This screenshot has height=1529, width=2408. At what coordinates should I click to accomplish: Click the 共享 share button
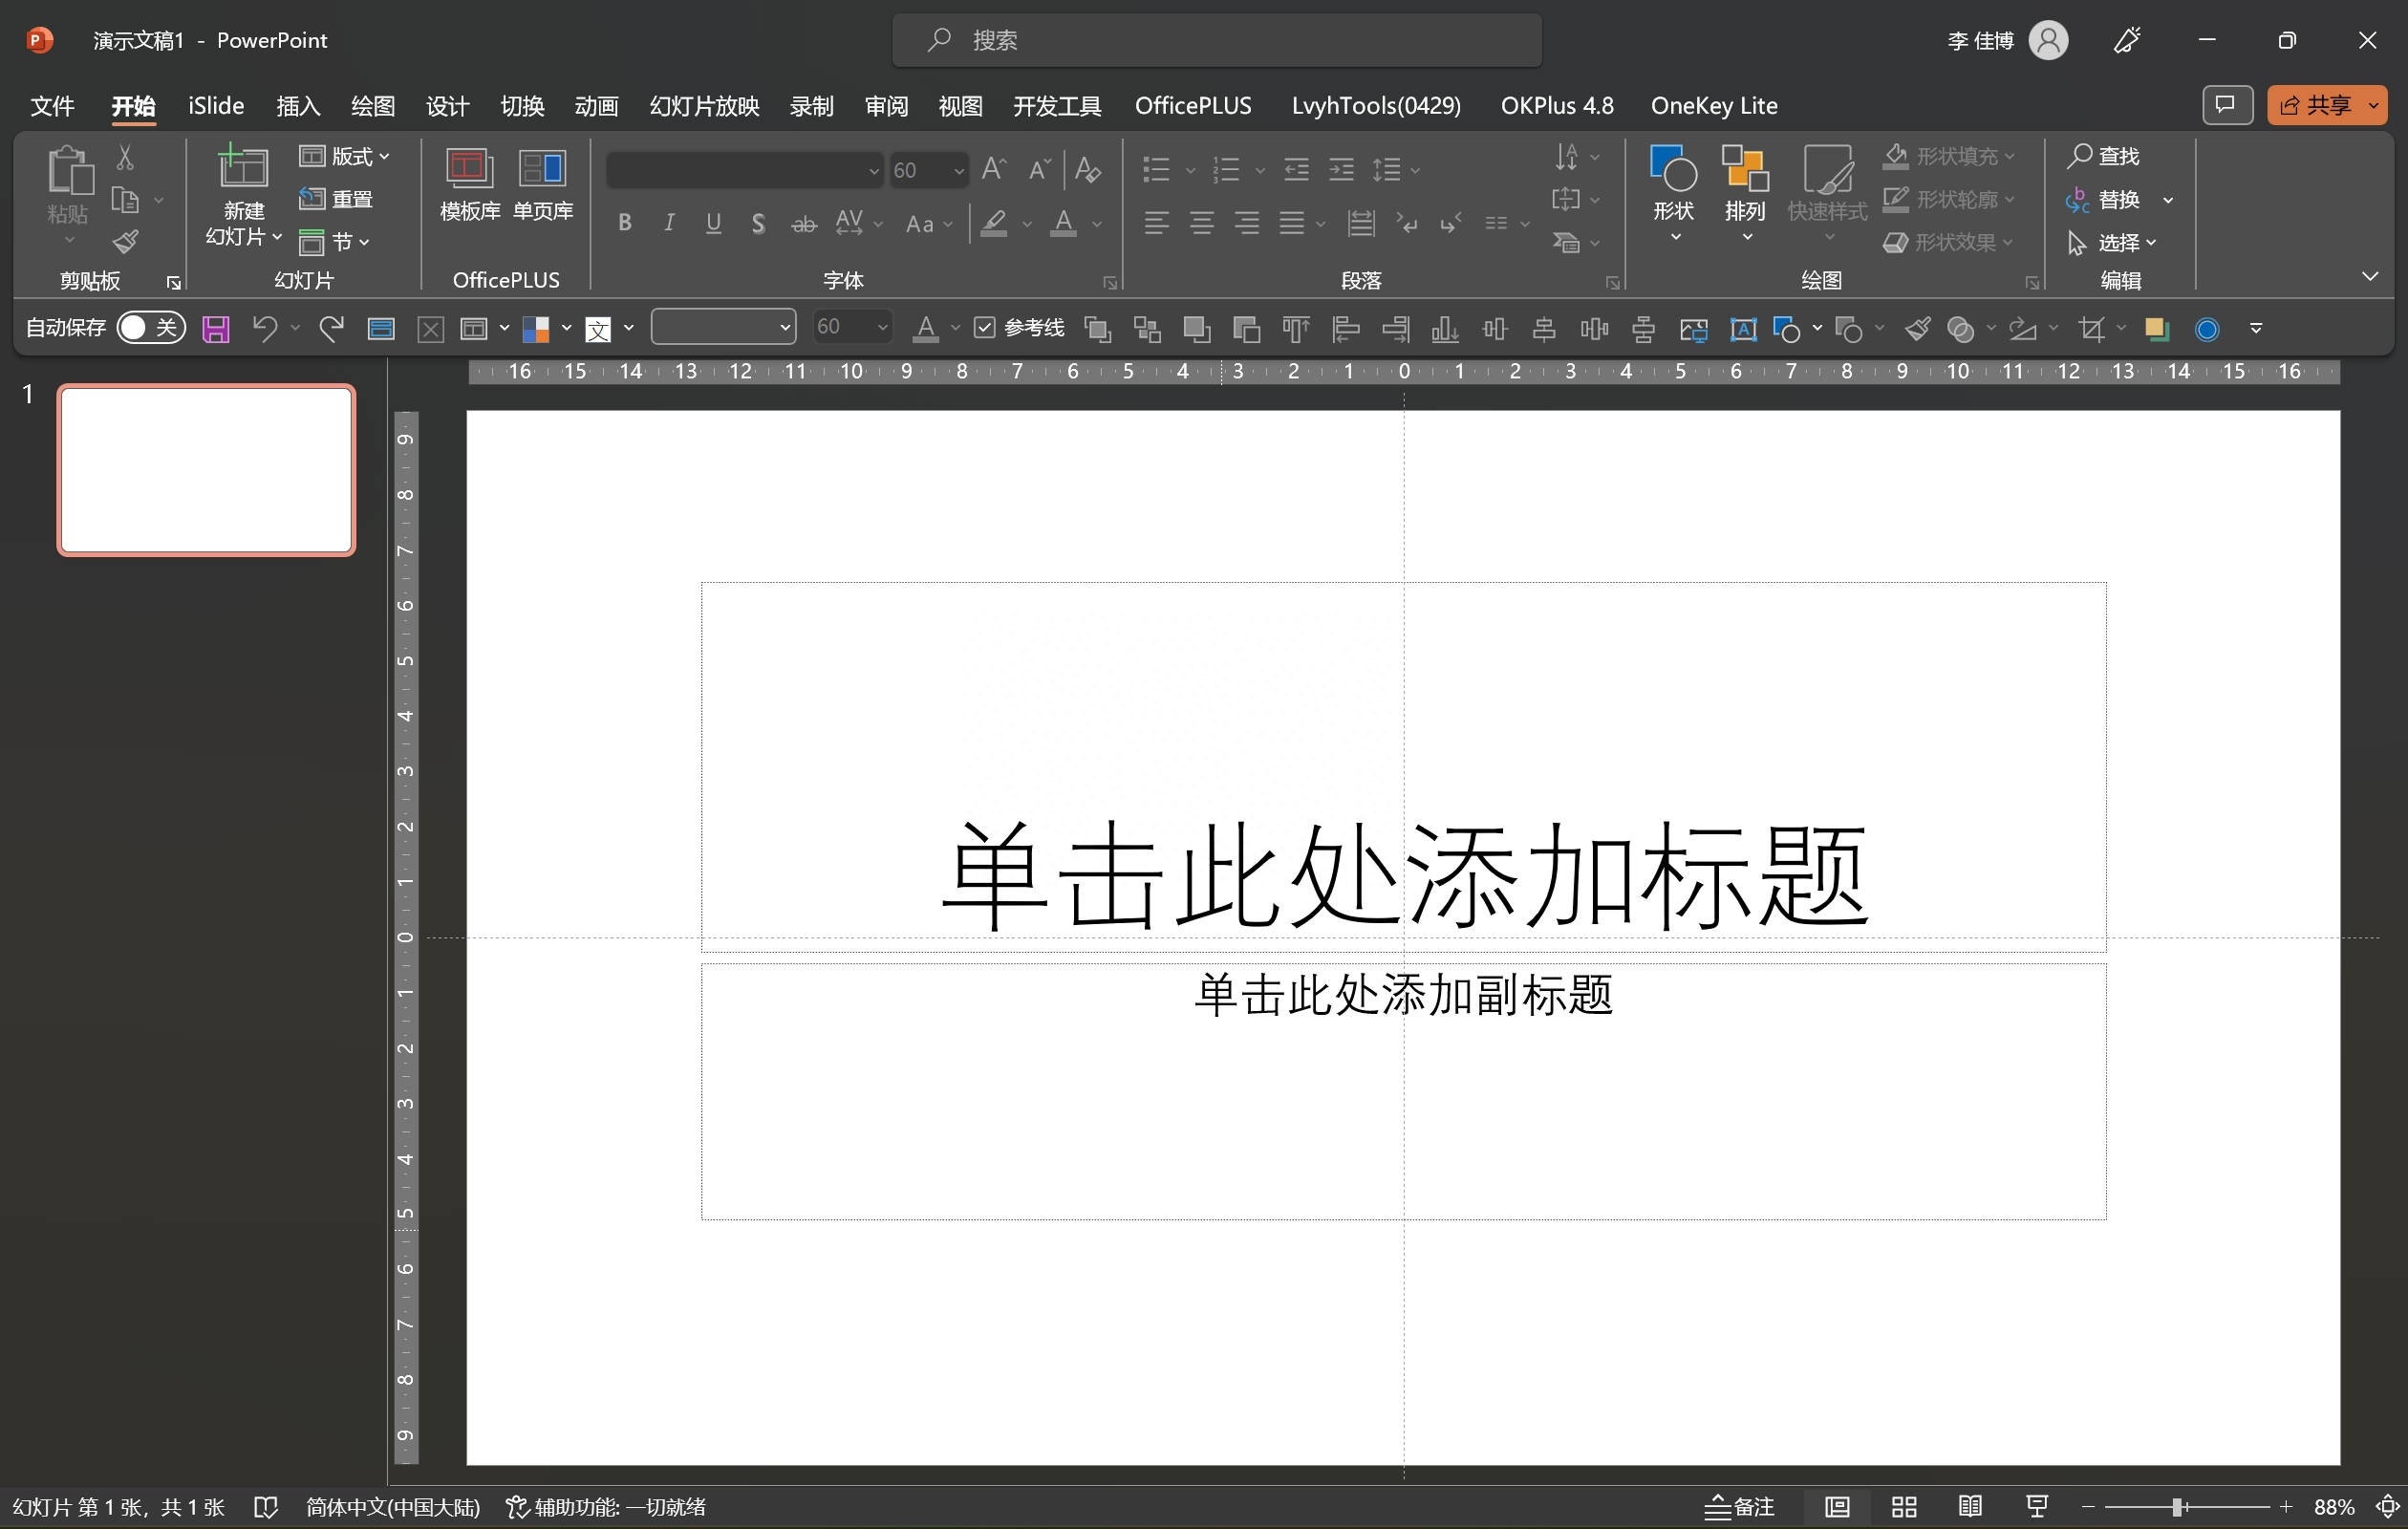[x=2318, y=105]
